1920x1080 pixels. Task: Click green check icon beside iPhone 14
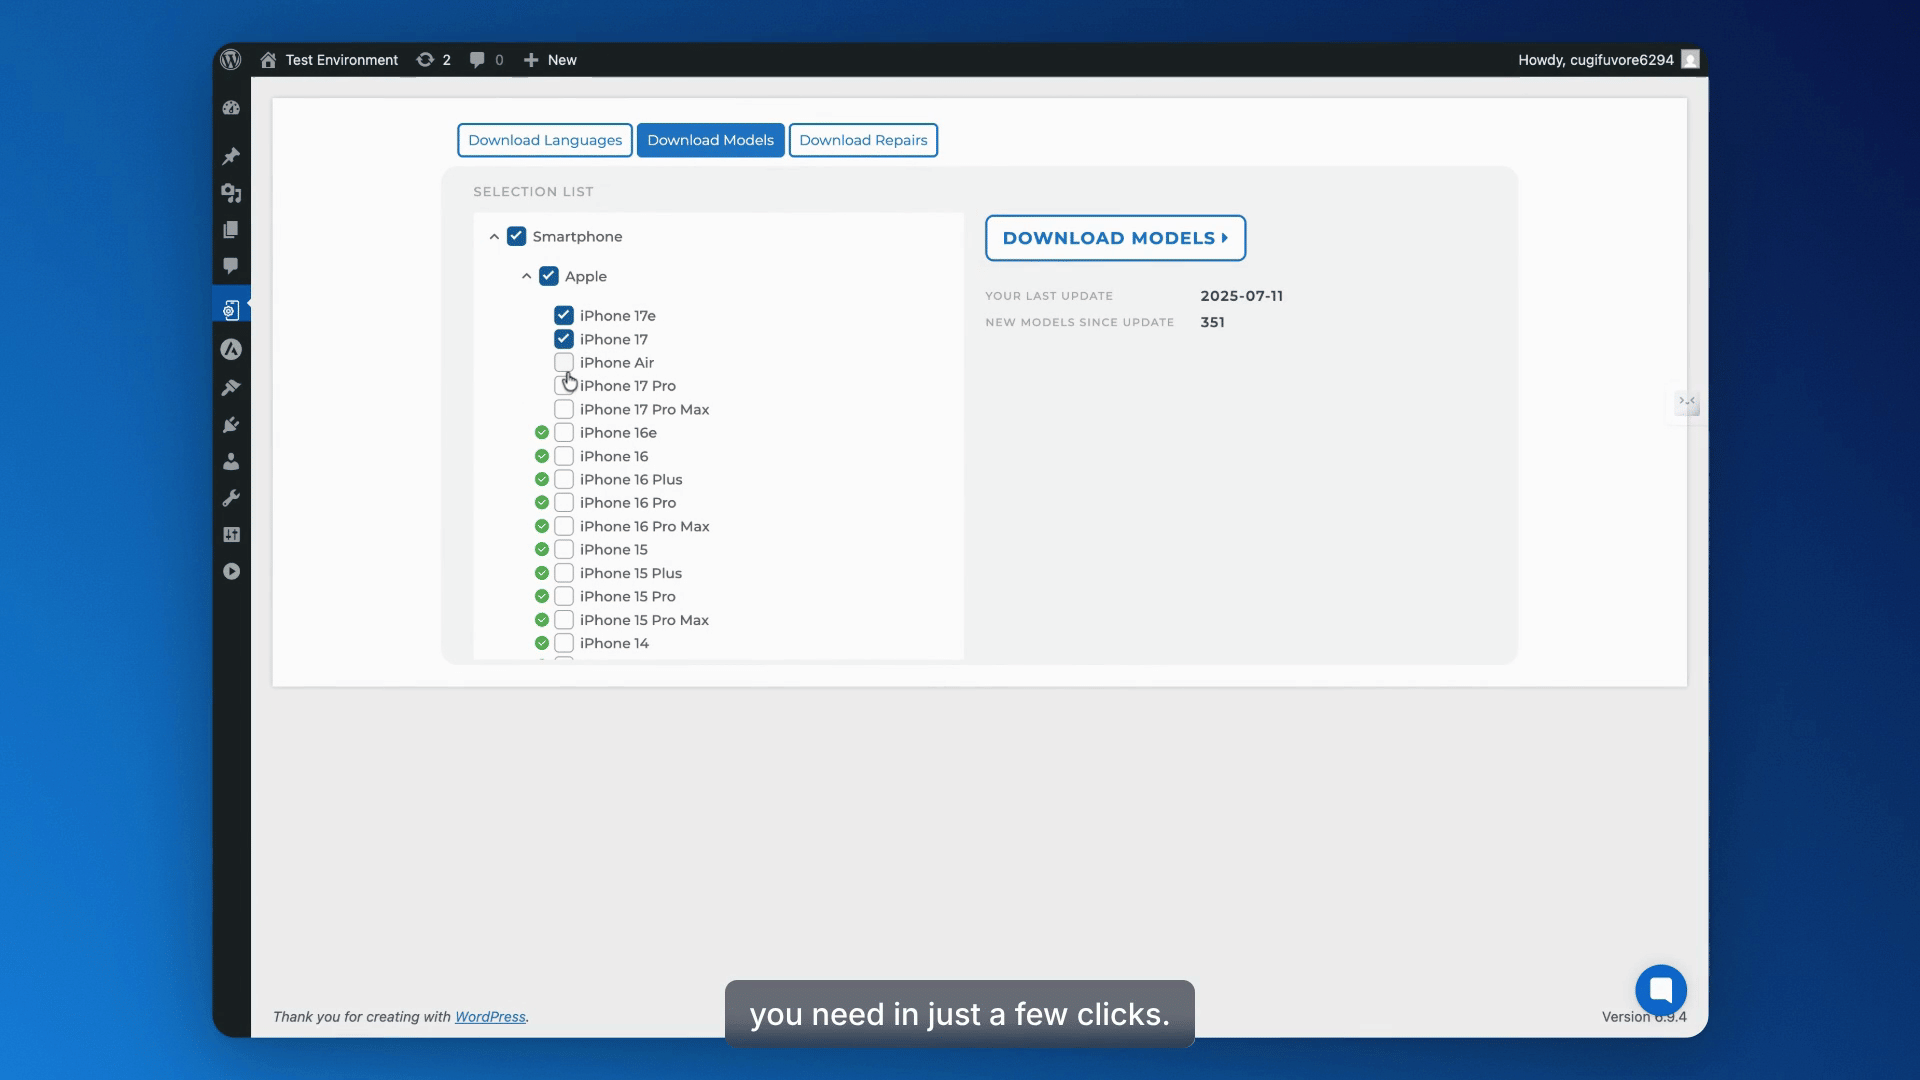(542, 643)
